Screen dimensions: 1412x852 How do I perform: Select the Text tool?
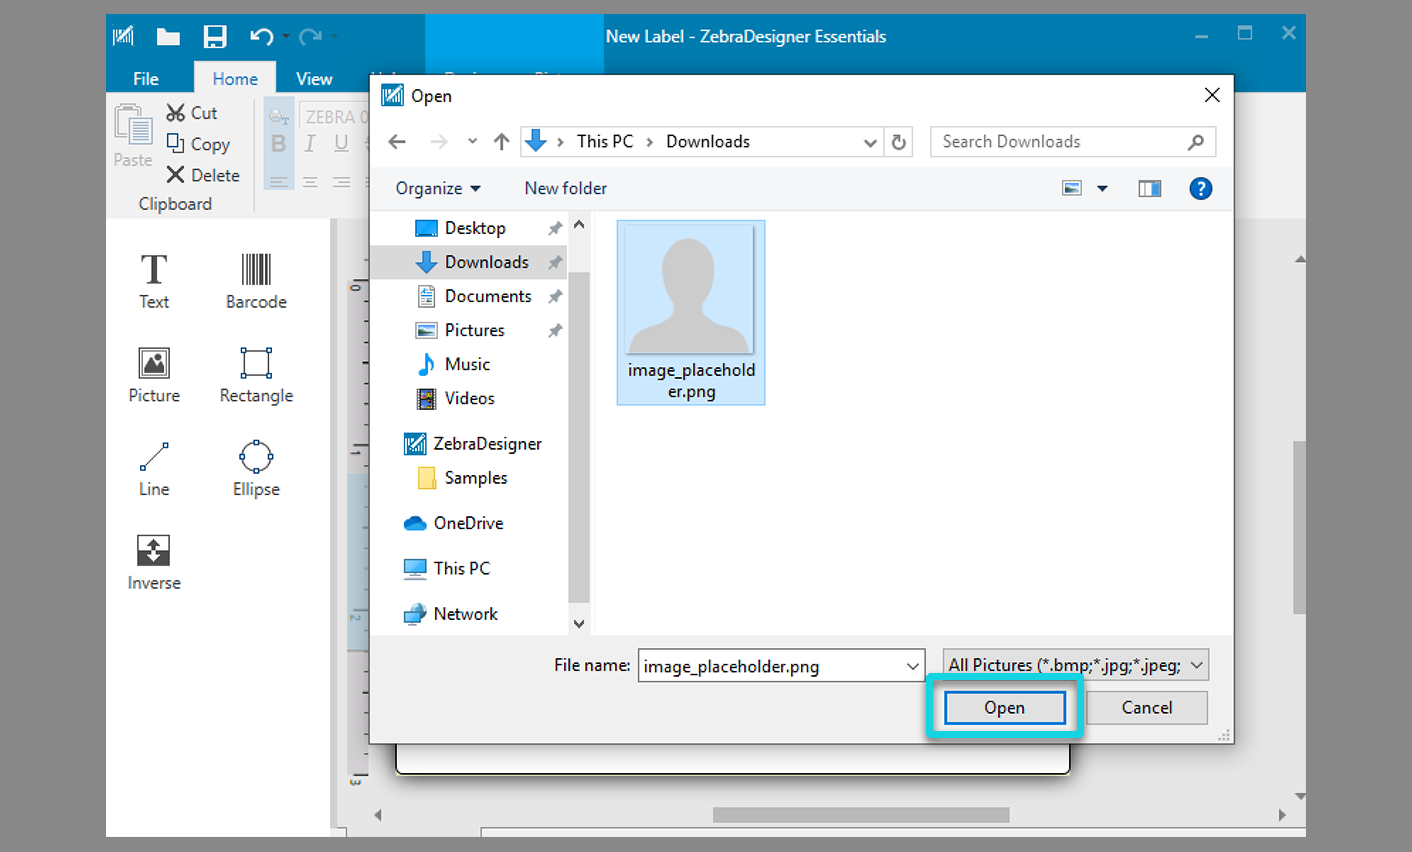click(x=153, y=280)
